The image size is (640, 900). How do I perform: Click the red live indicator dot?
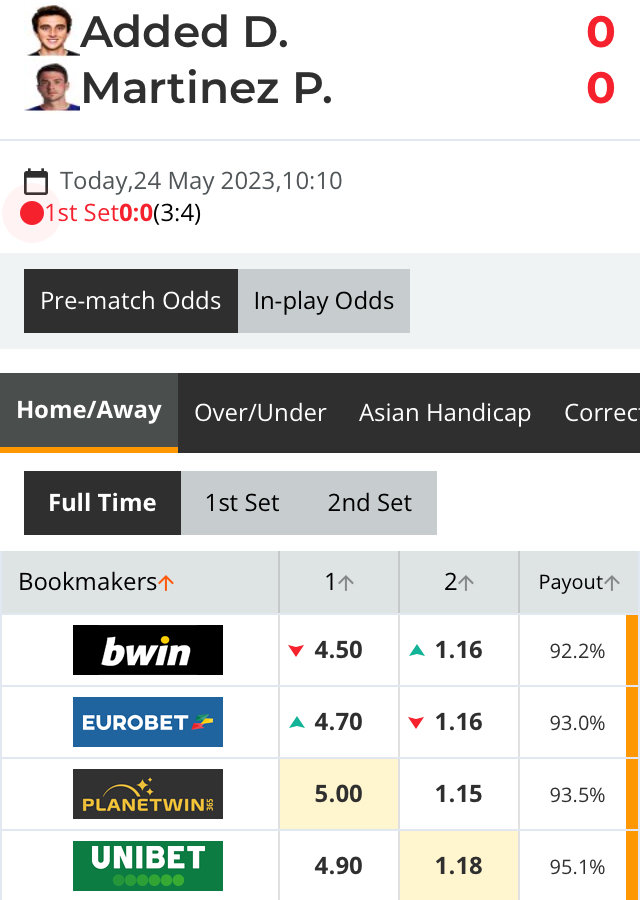pos(32,214)
